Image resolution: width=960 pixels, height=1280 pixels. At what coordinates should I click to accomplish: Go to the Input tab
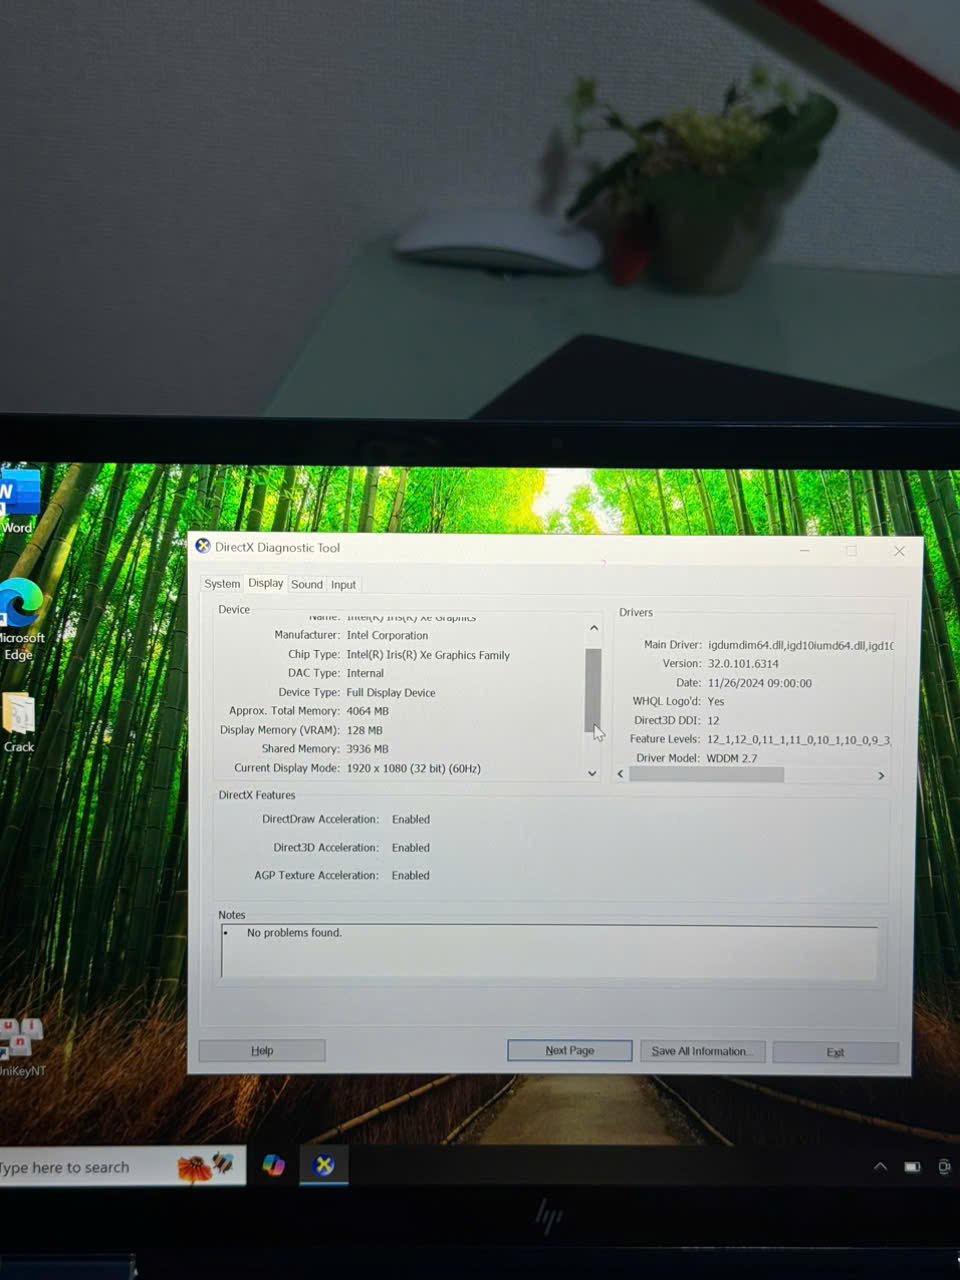[343, 585]
